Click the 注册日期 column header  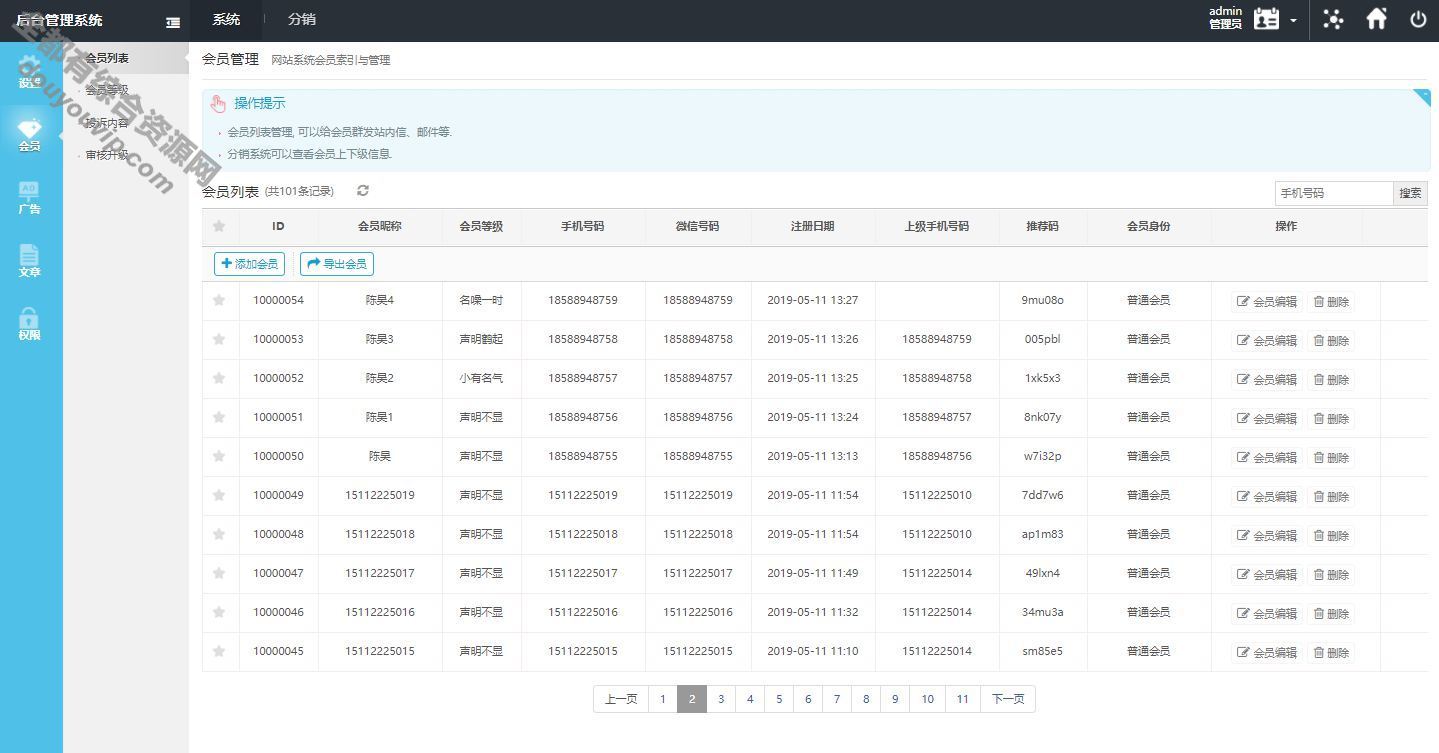[812, 227]
